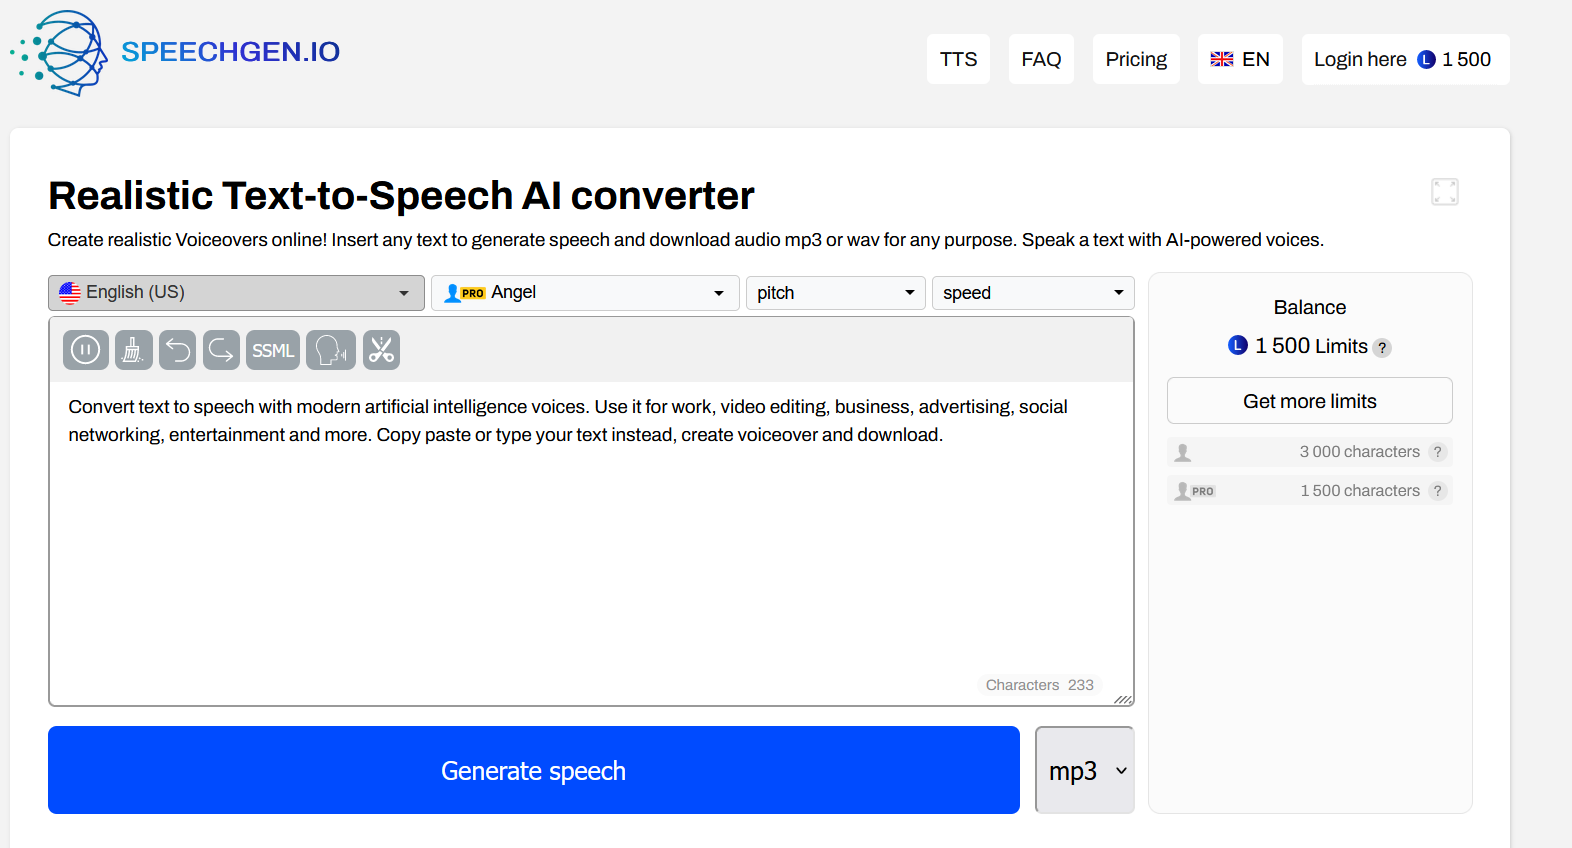The width and height of the screenshot is (1572, 848).
Task: Open the FAQ page
Action: [1041, 59]
